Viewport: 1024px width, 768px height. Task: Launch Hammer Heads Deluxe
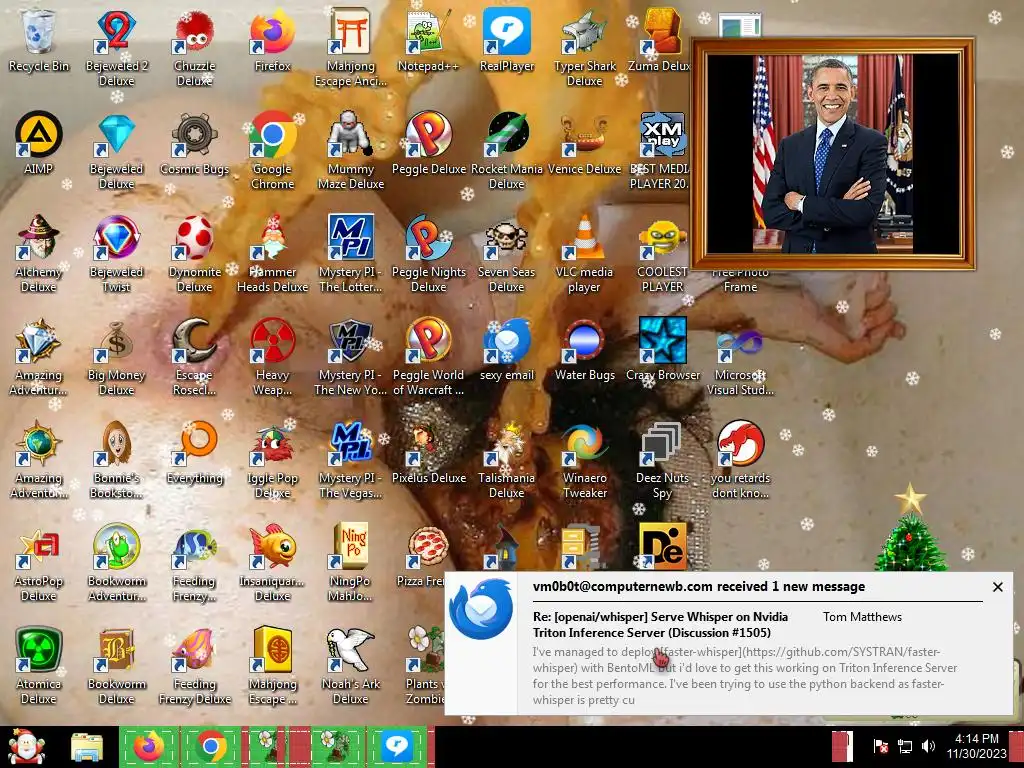coord(272,253)
